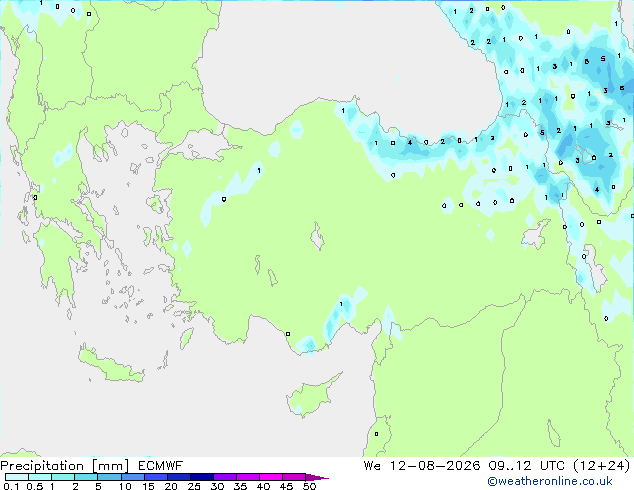Pick the 15–20 mm legend color box
Screen dimensions: 634x490
coord(156,477)
